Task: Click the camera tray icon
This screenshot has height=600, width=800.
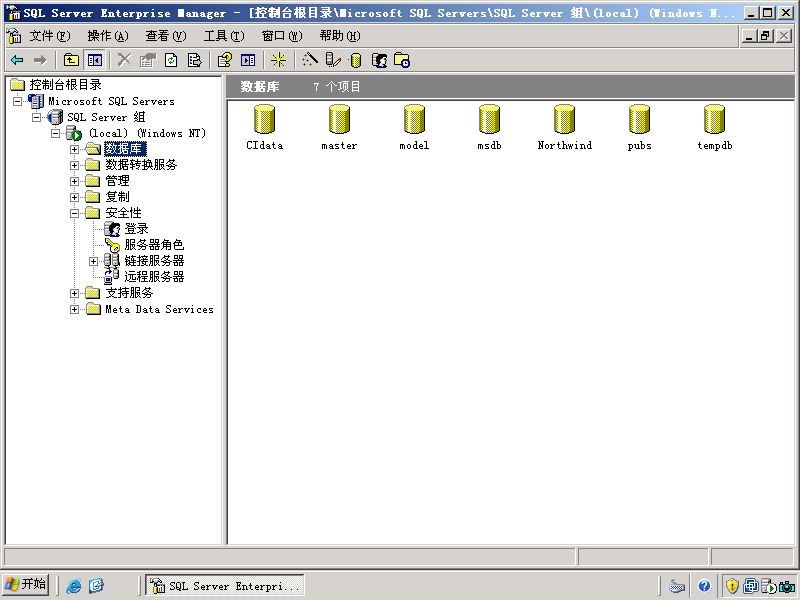Action: [x=787, y=586]
